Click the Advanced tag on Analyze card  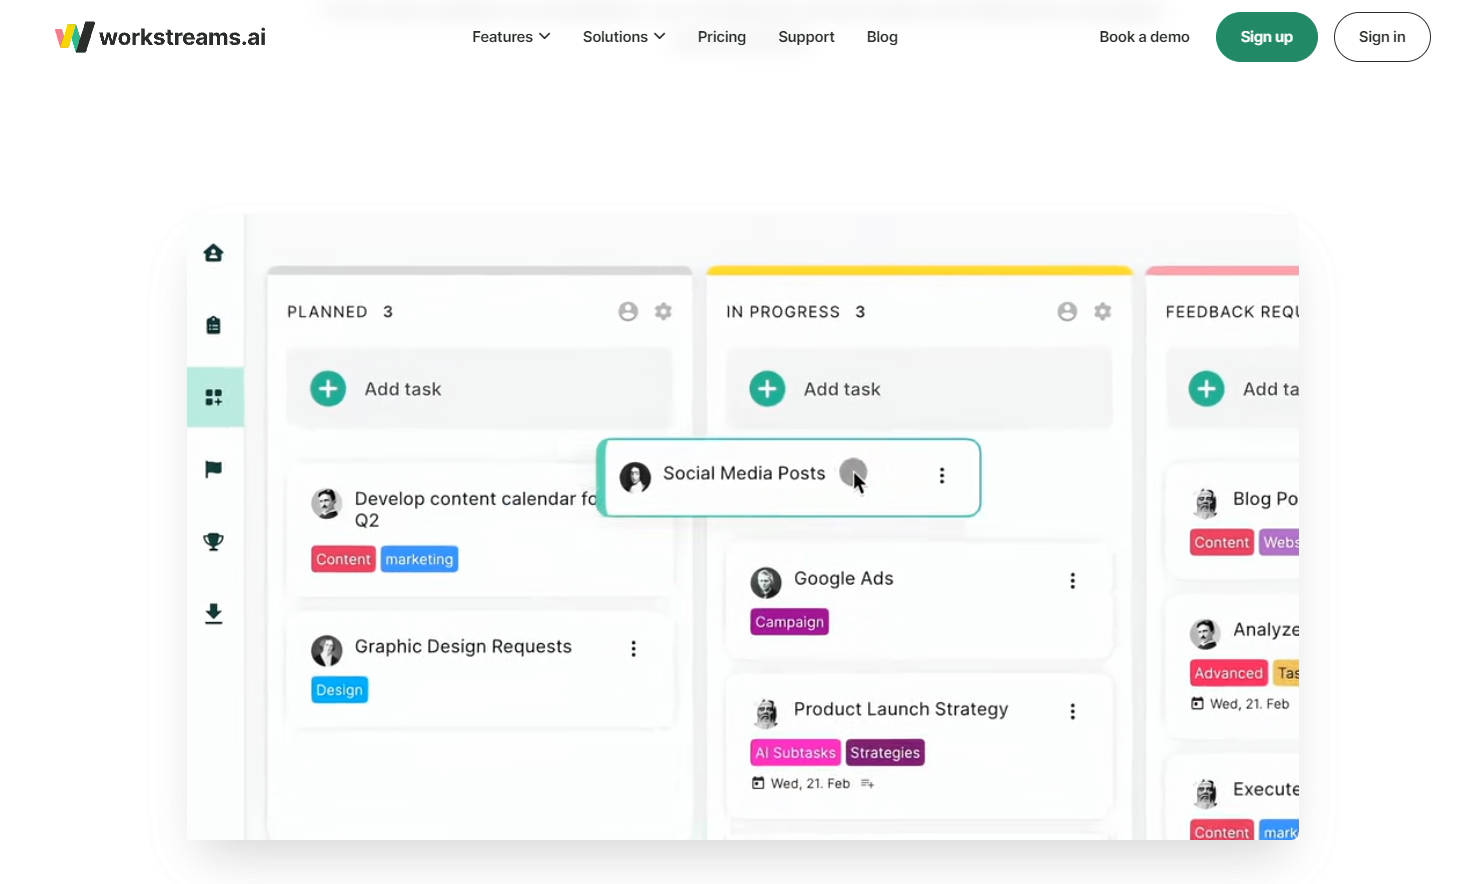click(x=1228, y=674)
